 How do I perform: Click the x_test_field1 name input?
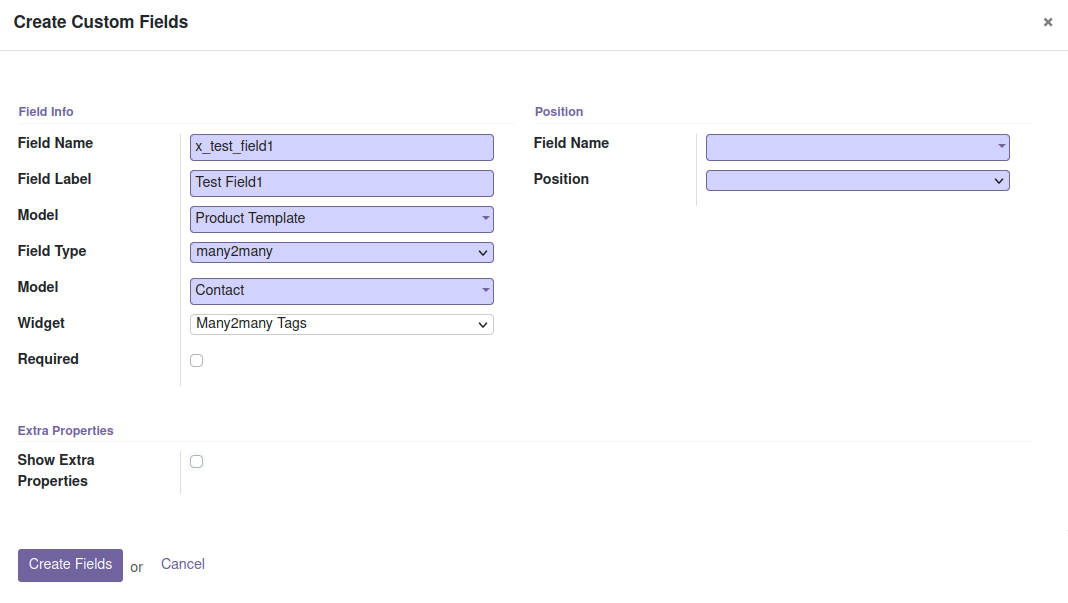(x=341, y=147)
